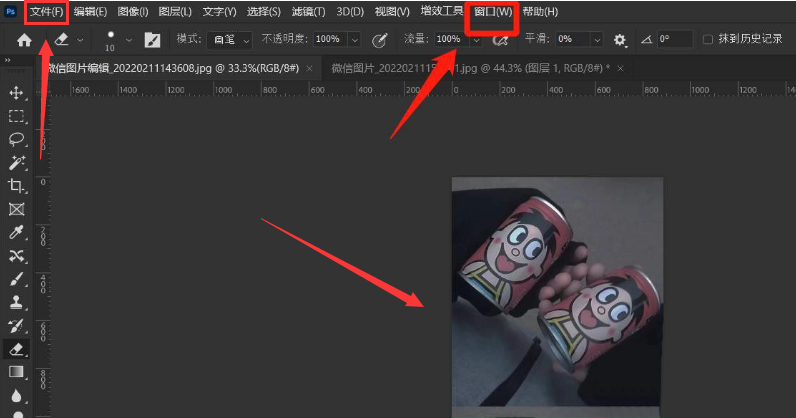Image resolution: width=796 pixels, height=418 pixels.
Task: Open the 3D(D) menu
Action: click(350, 12)
